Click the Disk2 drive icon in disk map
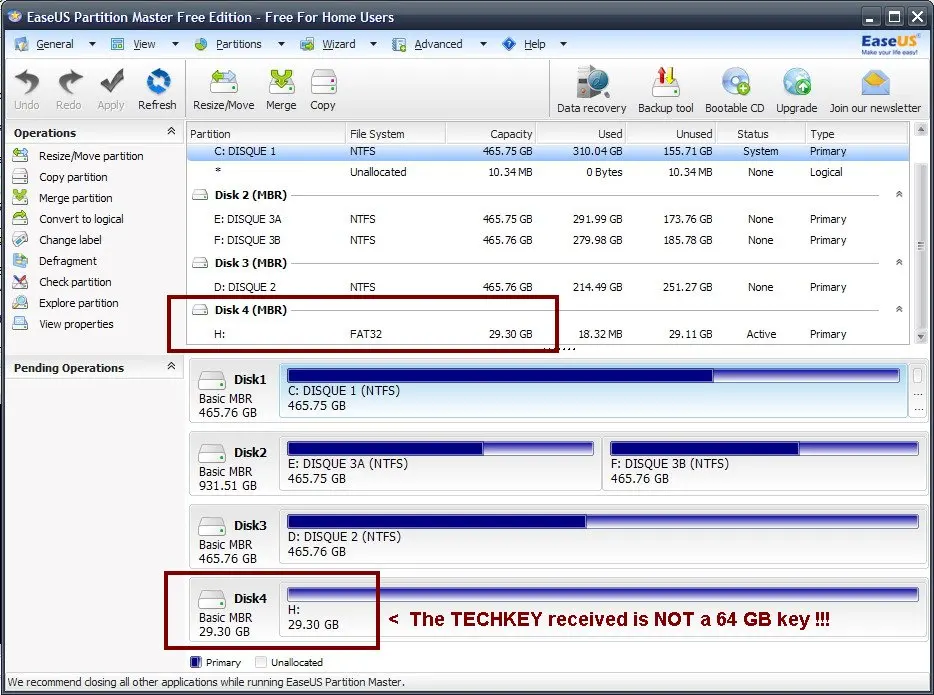This screenshot has width=934, height=695. 212,453
